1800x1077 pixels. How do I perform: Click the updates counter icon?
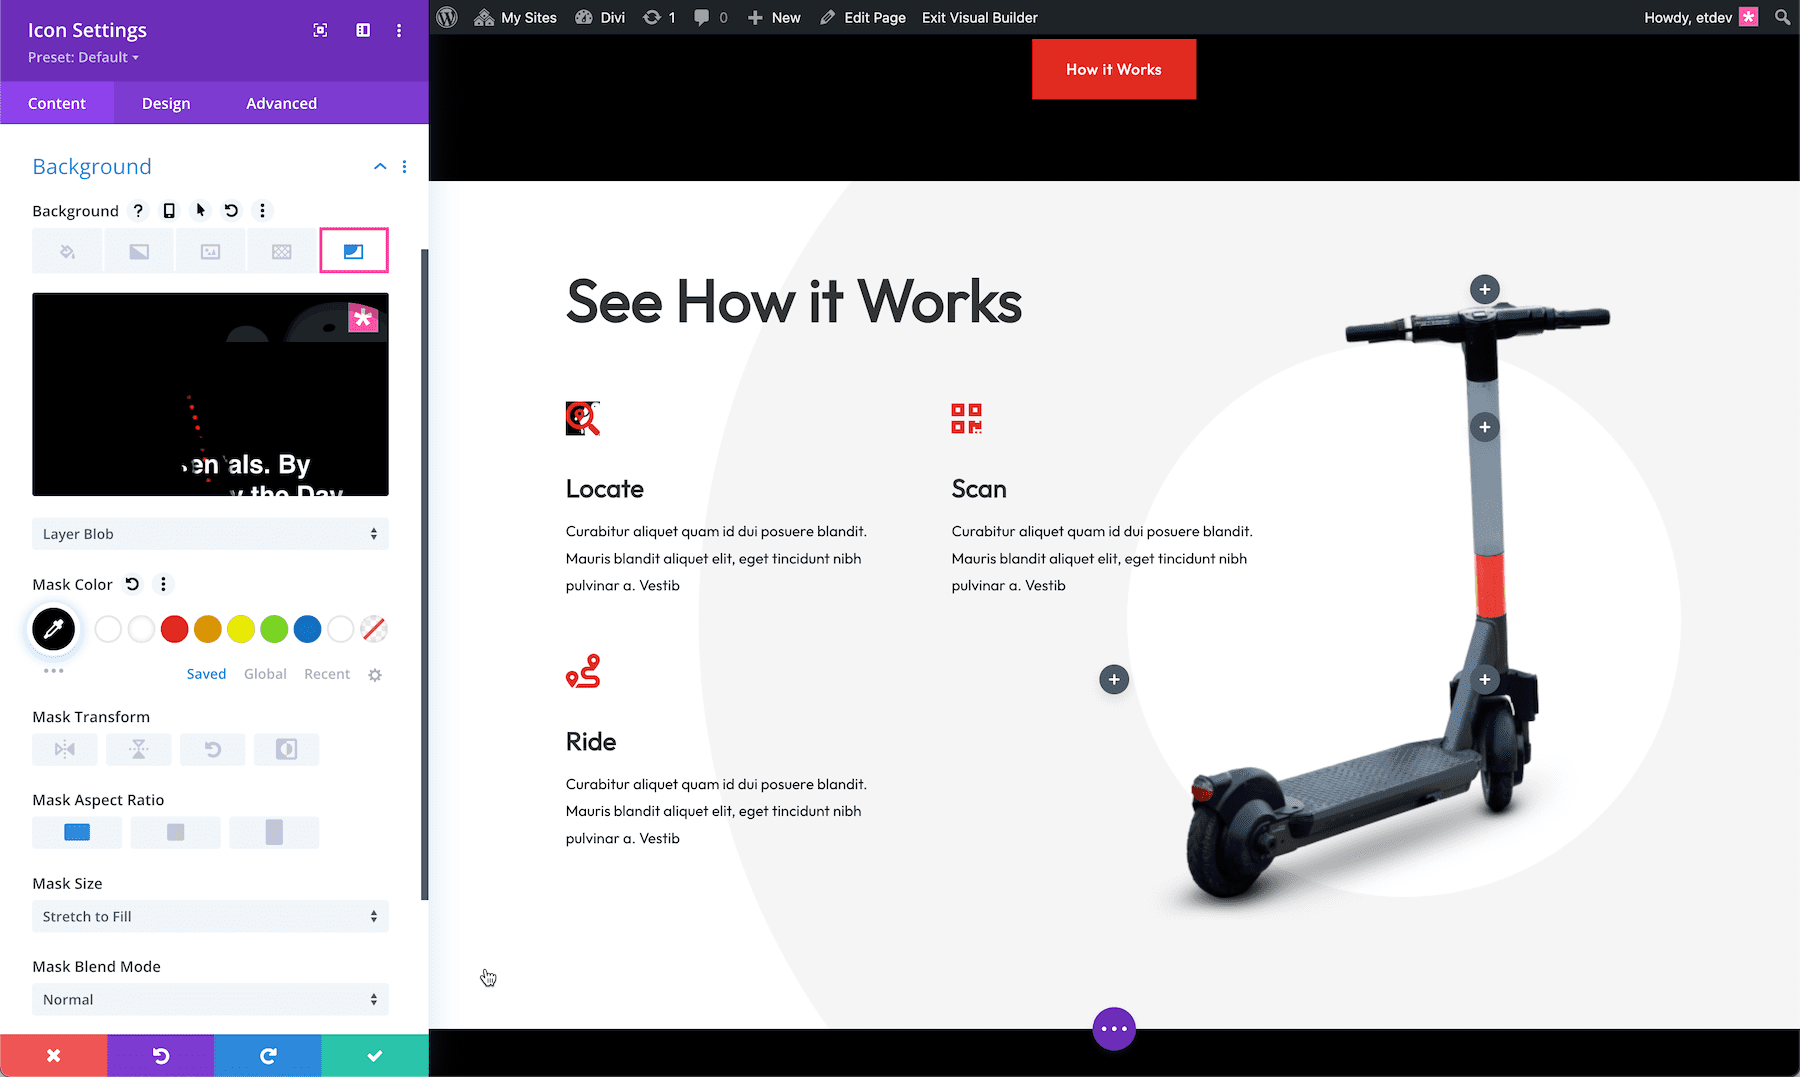click(659, 17)
